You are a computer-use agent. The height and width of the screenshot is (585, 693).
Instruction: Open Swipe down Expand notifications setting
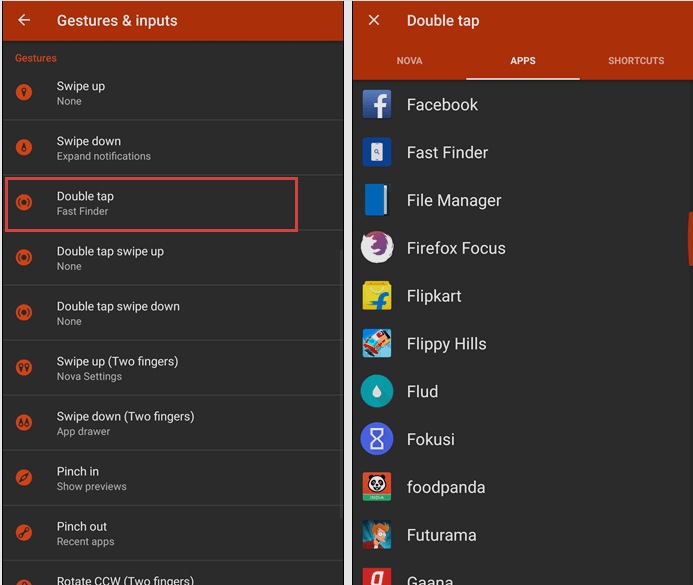click(x=173, y=148)
